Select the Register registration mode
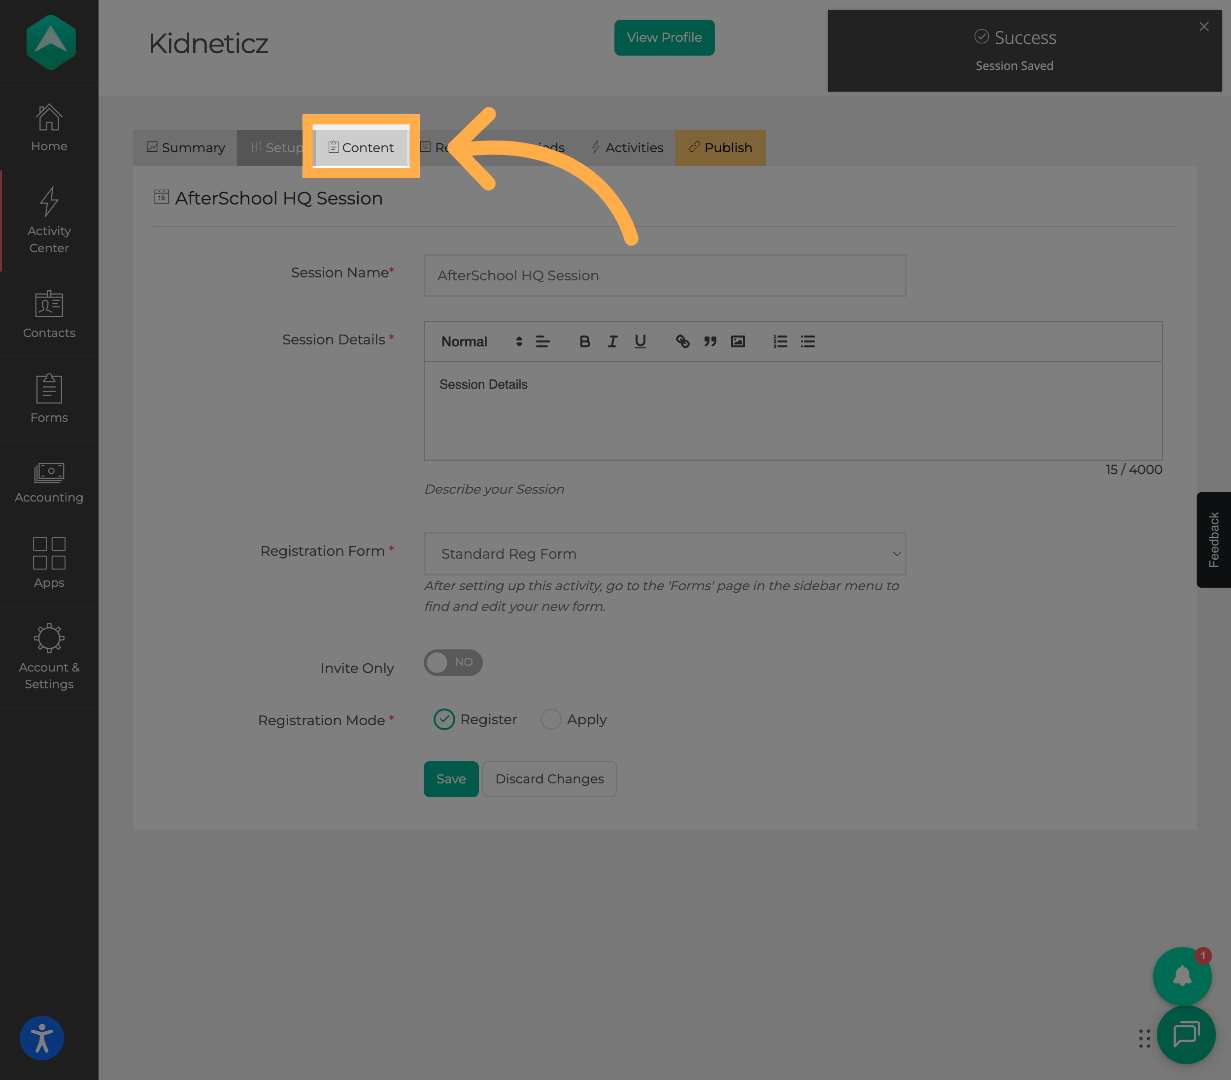1231x1080 pixels. coord(444,719)
